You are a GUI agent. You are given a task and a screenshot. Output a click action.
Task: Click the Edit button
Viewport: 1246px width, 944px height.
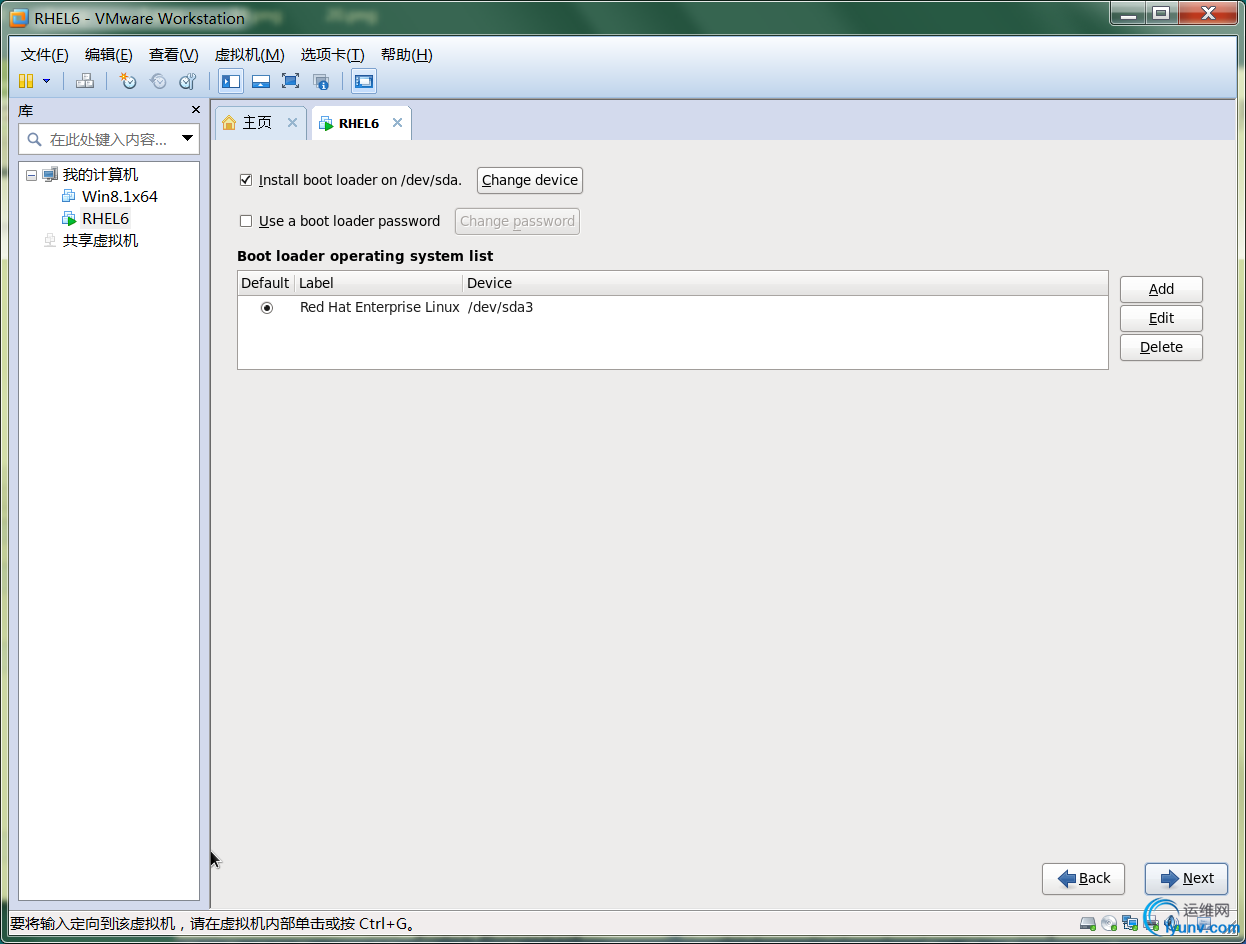click(x=1161, y=318)
